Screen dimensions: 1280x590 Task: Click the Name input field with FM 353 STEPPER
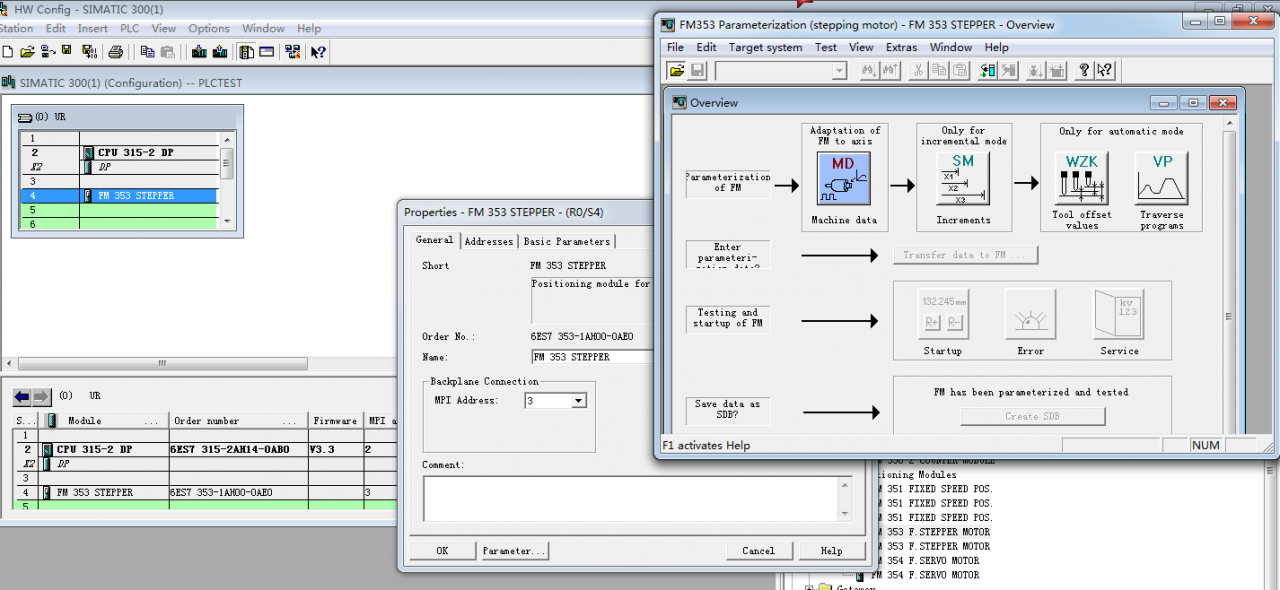(x=592, y=356)
